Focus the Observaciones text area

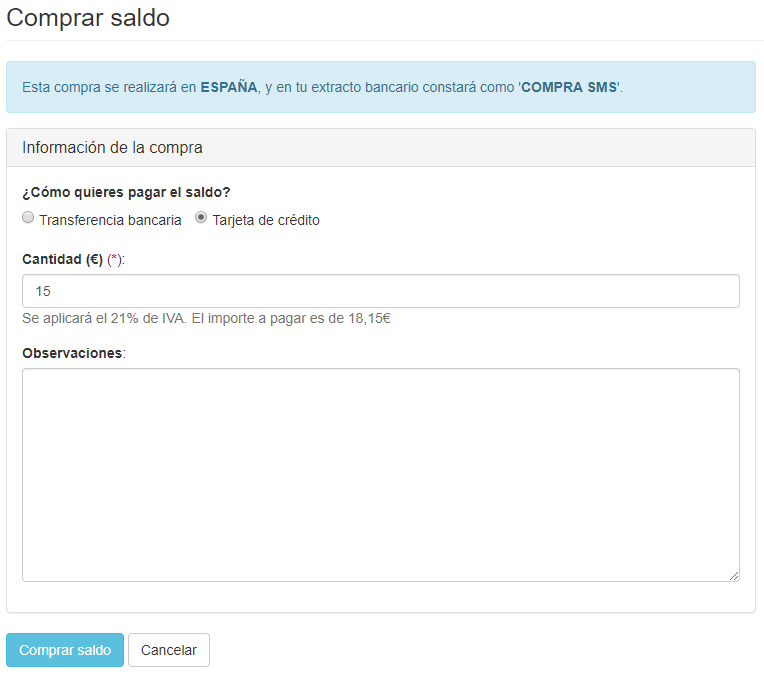(380, 474)
